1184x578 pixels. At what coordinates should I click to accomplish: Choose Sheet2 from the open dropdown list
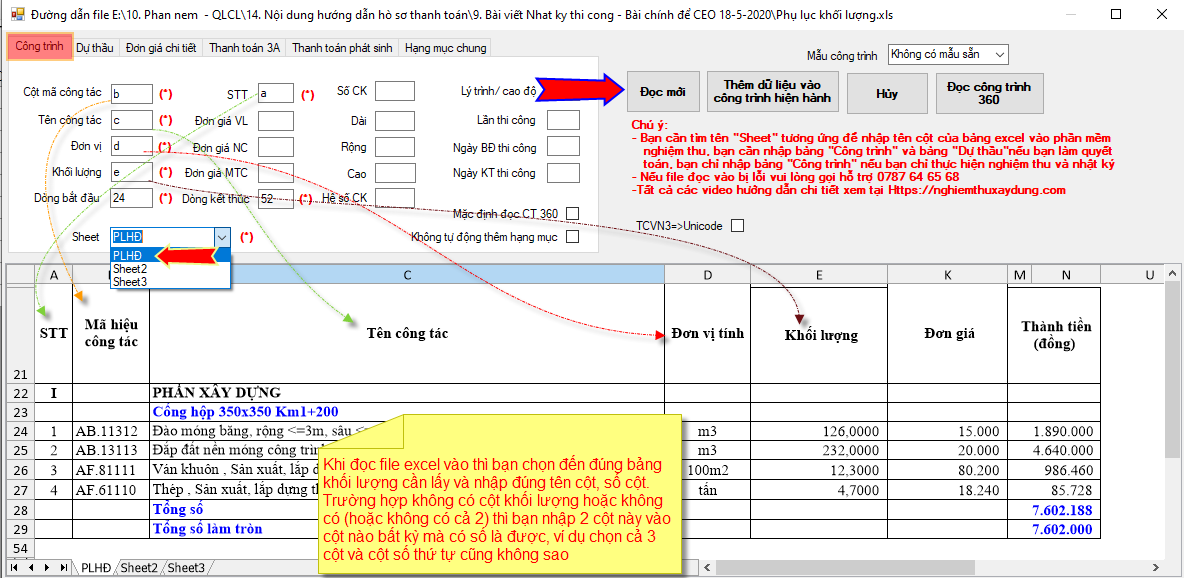[x=130, y=269]
